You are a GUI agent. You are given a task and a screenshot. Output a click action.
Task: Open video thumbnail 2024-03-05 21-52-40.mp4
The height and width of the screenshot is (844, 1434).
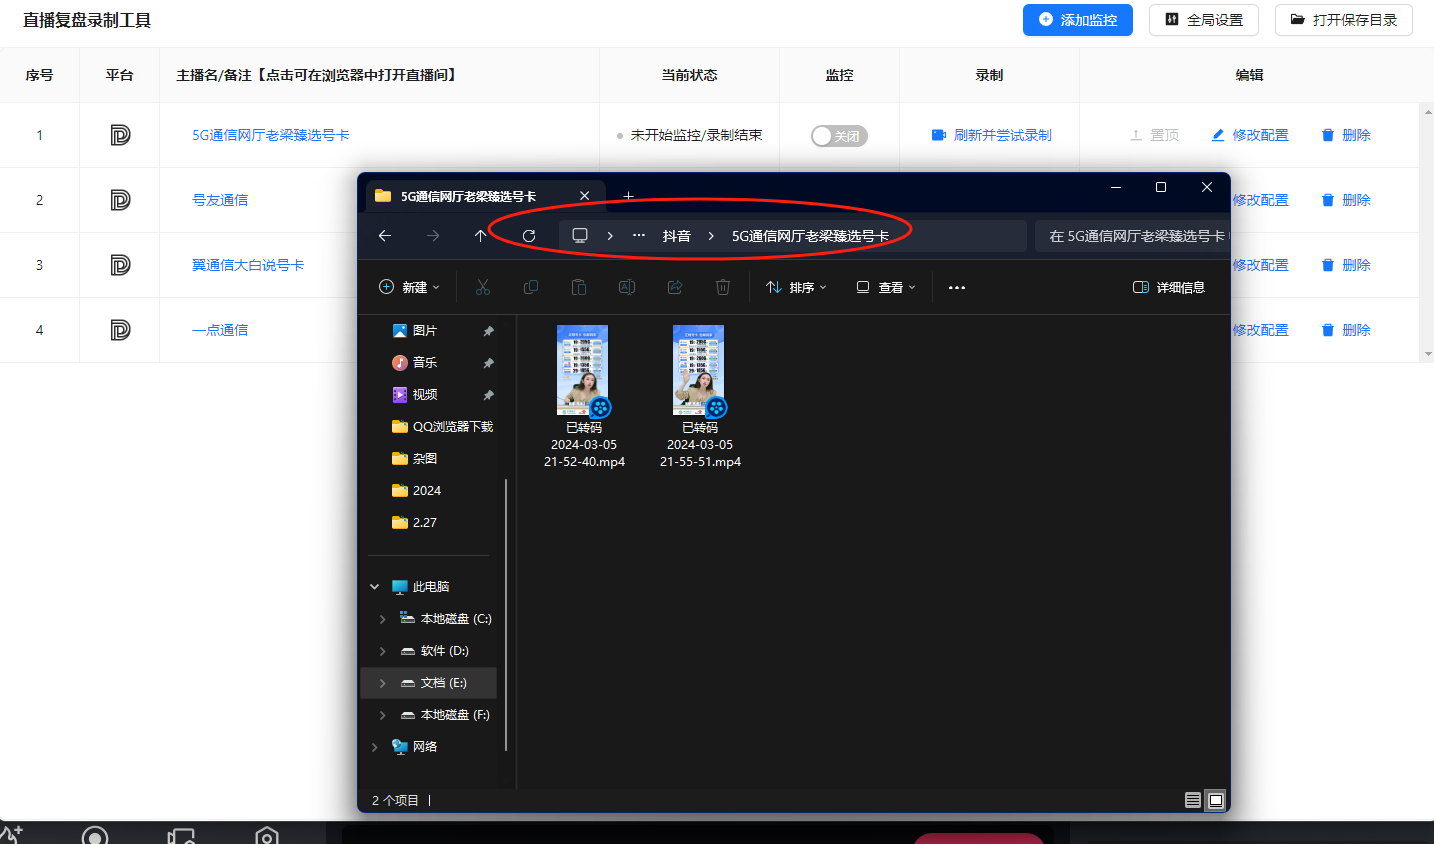(583, 370)
